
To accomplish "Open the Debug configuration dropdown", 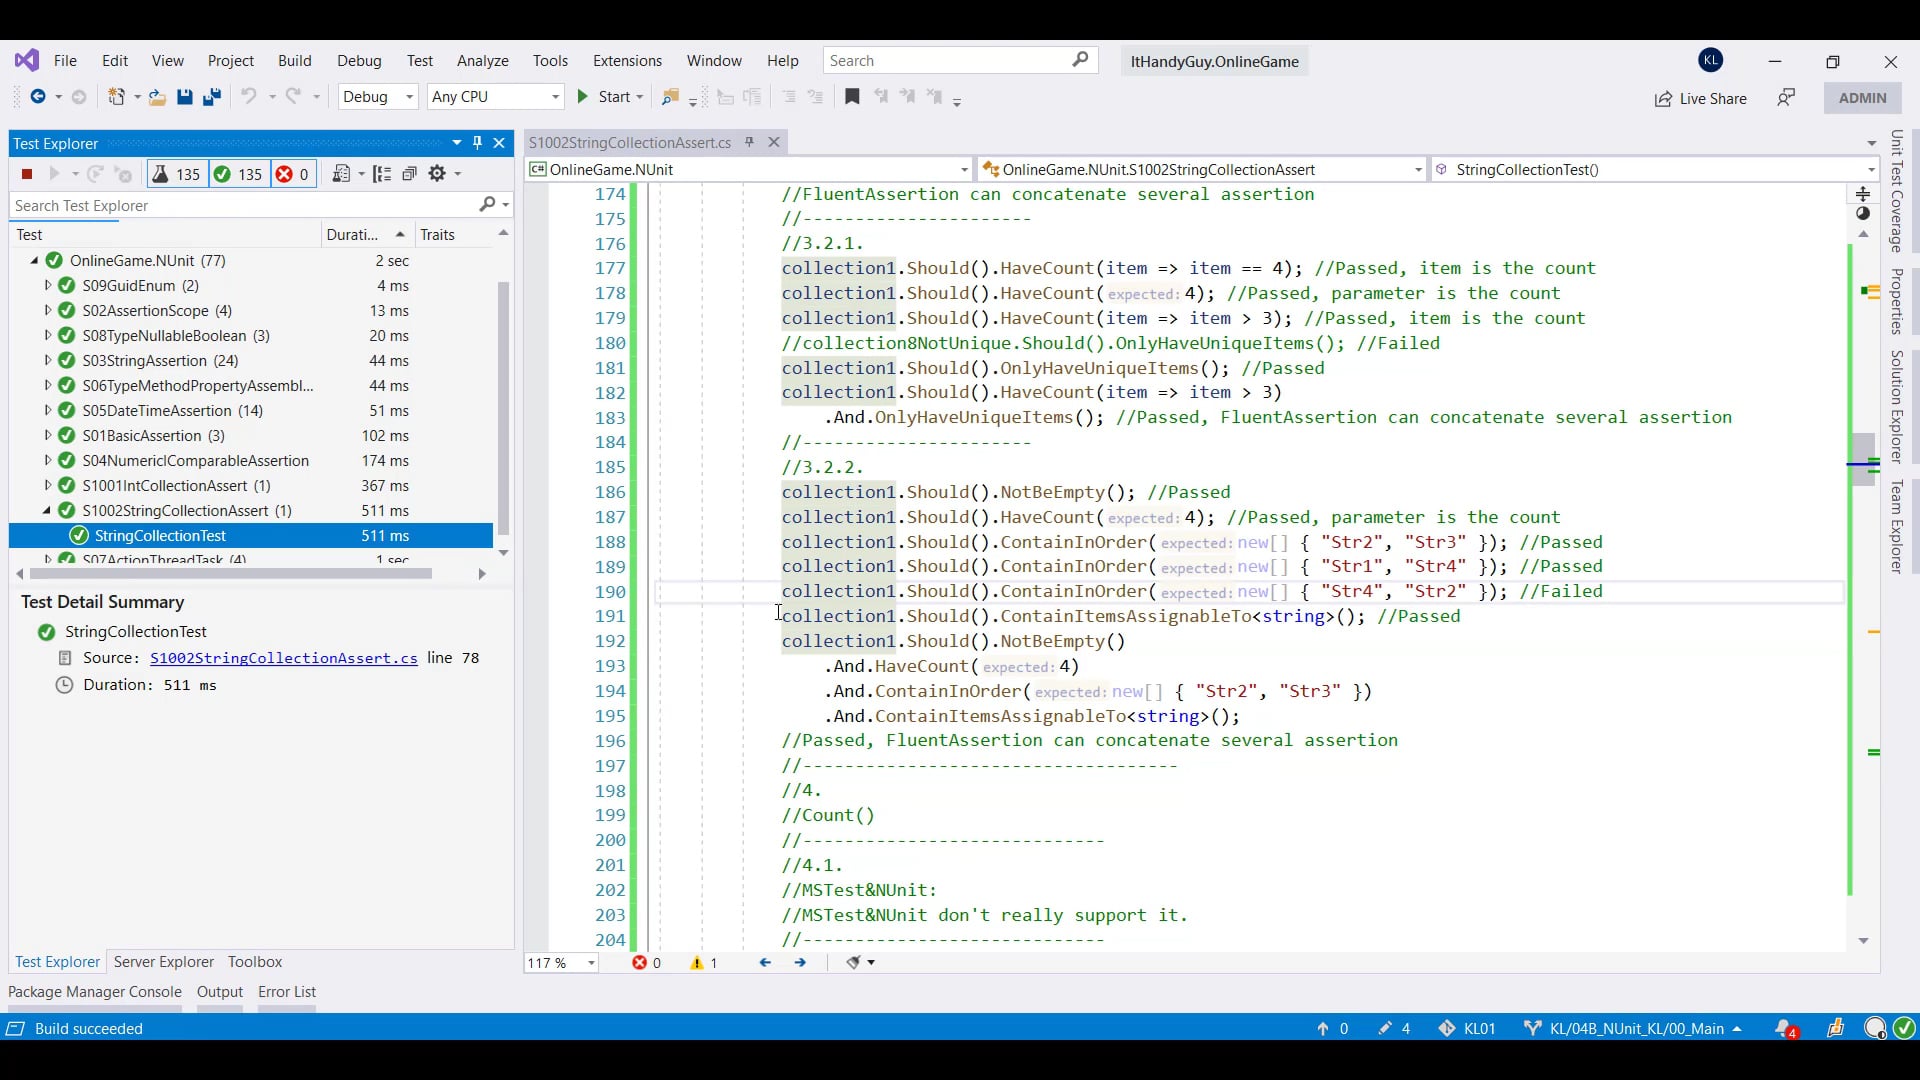I will pos(377,97).
